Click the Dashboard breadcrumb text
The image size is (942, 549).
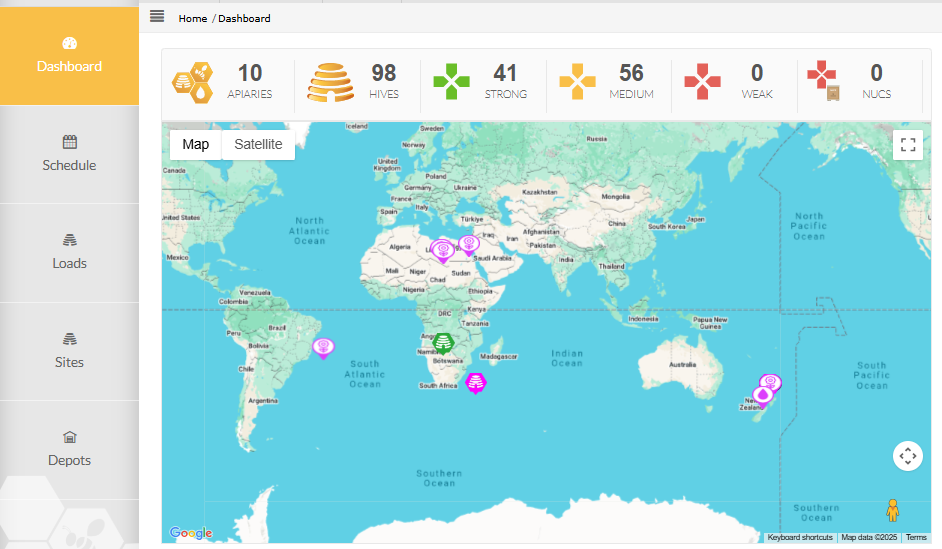click(244, 19)
